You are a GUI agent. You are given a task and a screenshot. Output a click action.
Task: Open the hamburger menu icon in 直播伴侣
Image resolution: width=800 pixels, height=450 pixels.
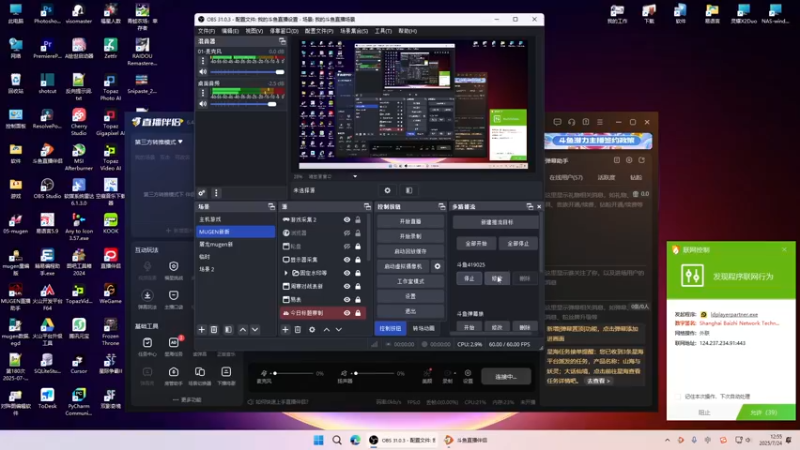pyautogui.click(x=600, y=122)
